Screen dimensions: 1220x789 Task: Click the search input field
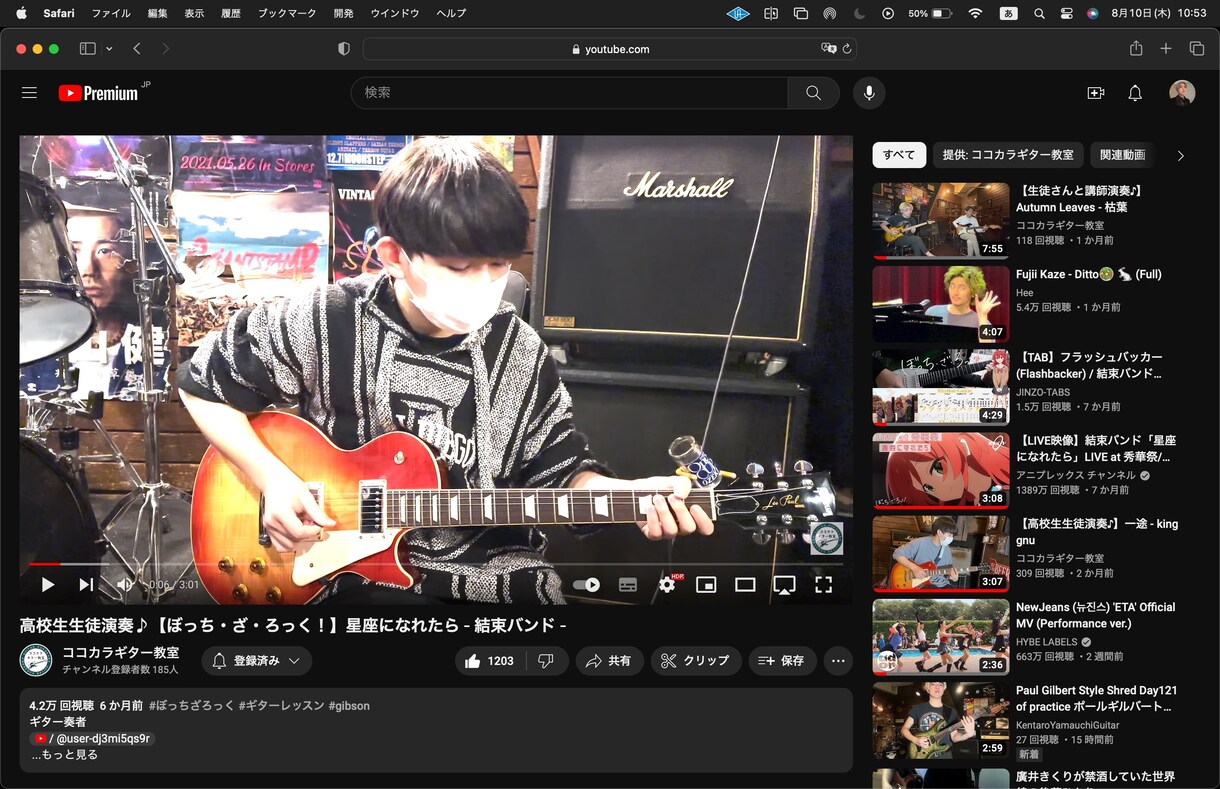[x=570, y=93]
